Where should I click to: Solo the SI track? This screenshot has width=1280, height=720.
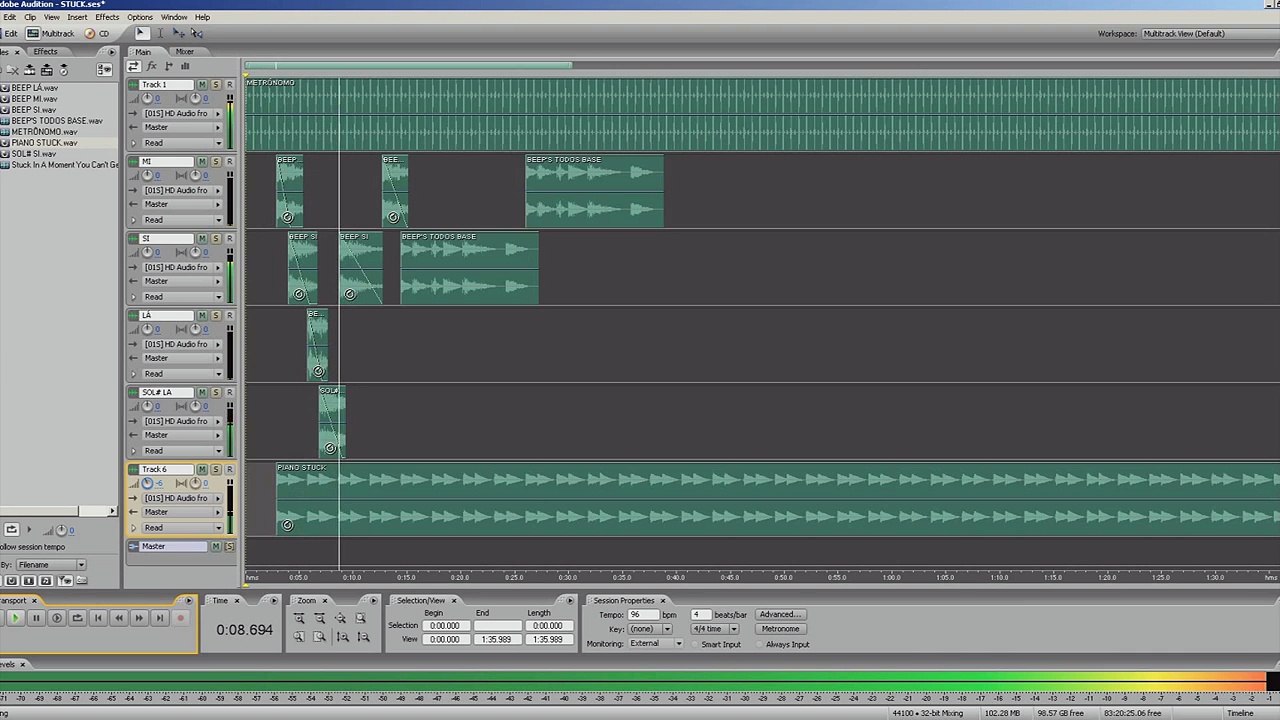click(x=215, y=239)
